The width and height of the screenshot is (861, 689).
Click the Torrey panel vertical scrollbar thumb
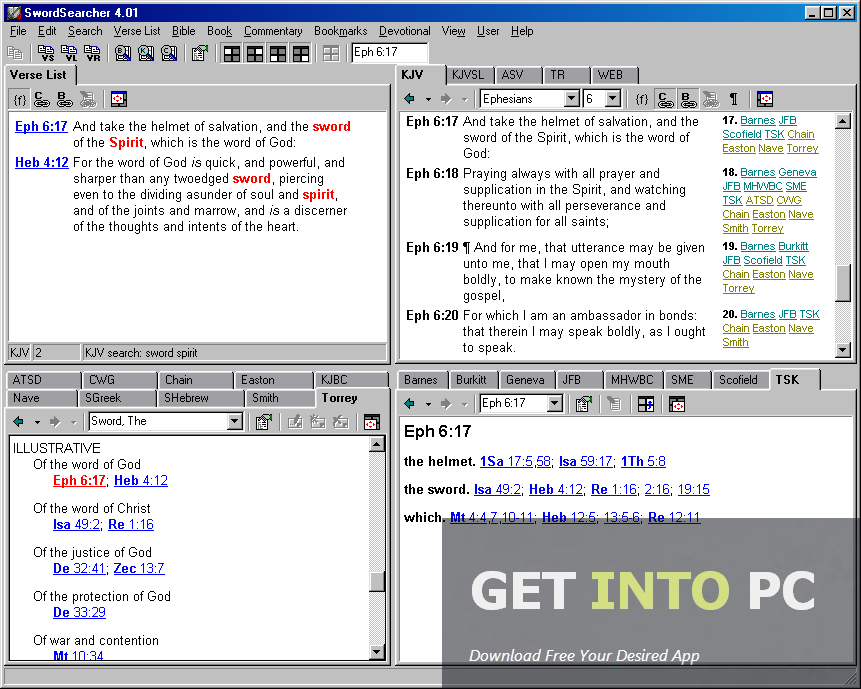(377, 582)
